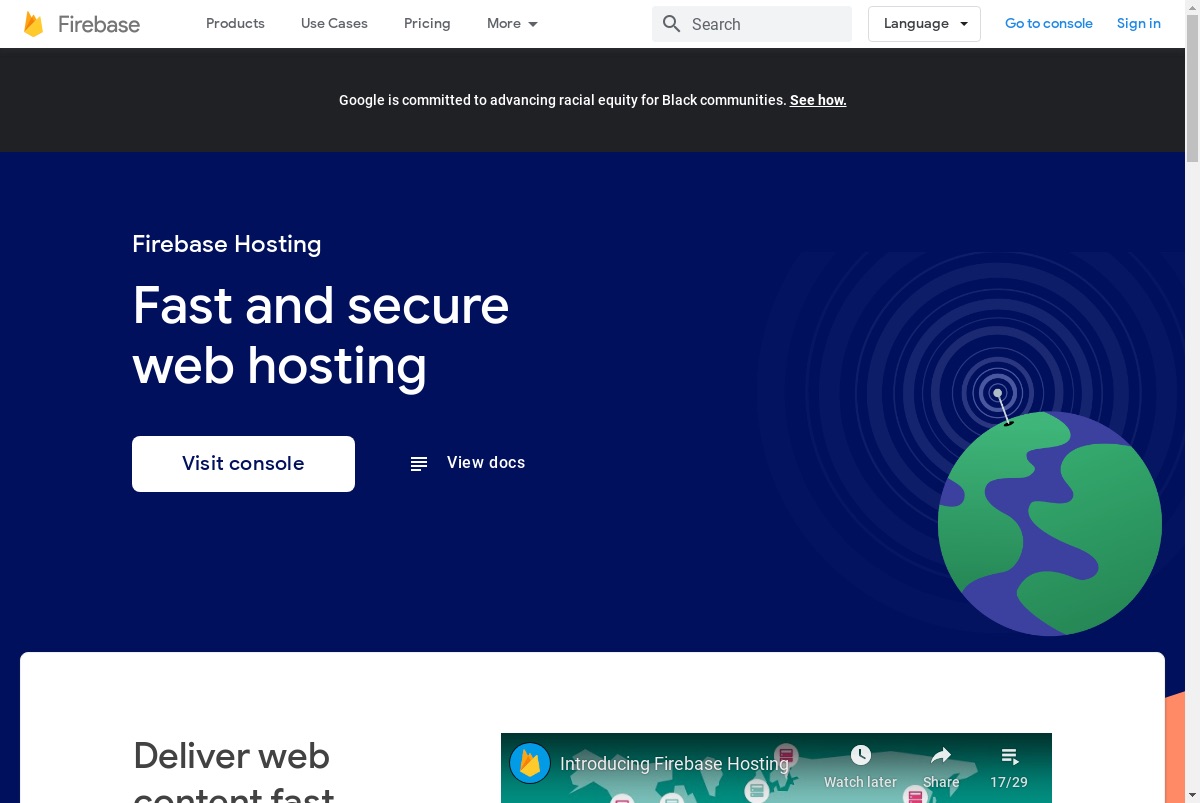Click the Firebase Hosting subtitle text
The image size is (1200, 803).
(x=227, y=244)
